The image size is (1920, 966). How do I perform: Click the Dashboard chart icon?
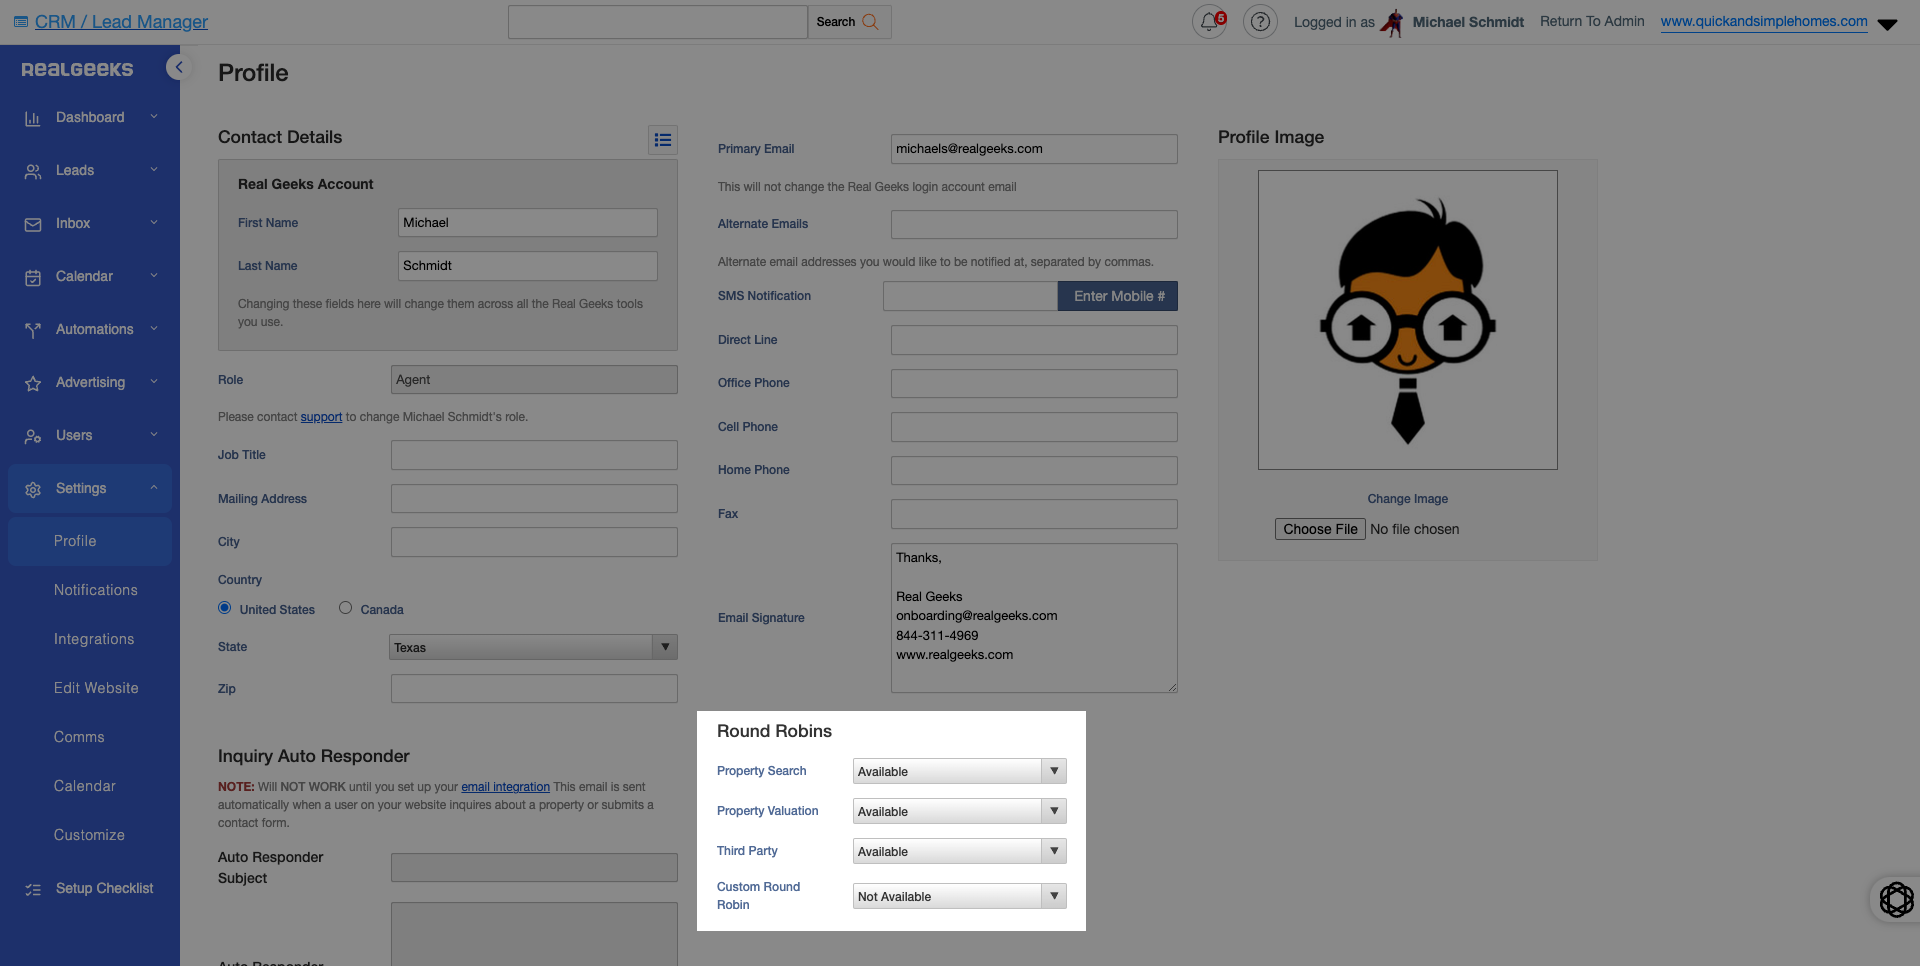pyautogui.click(x=33, y=118)
